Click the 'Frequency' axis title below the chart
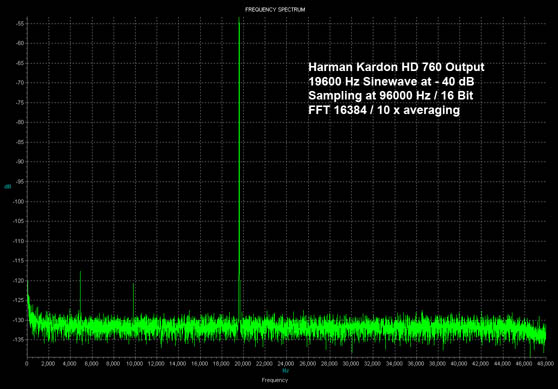The width and height of the screenshot is (558, 389). 274,380
